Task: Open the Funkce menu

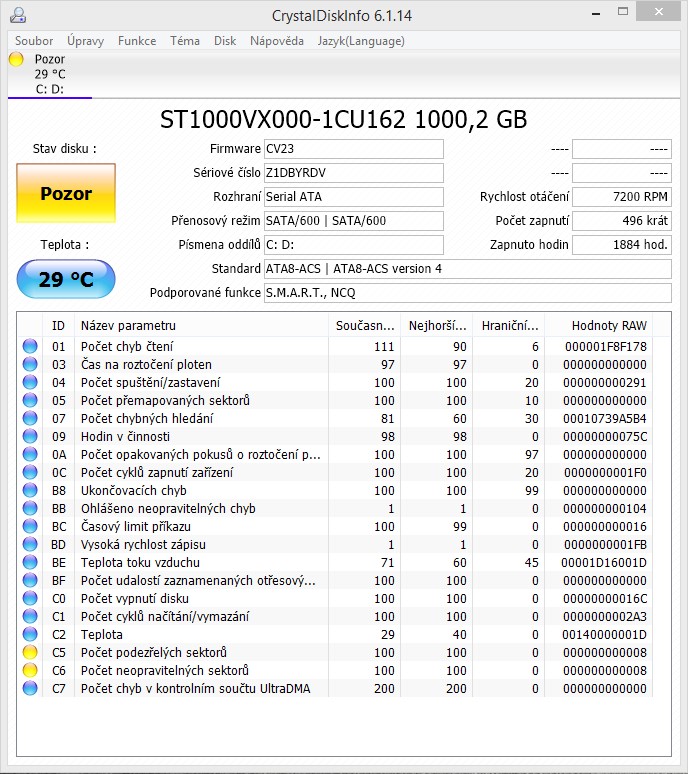Action: 136,41
